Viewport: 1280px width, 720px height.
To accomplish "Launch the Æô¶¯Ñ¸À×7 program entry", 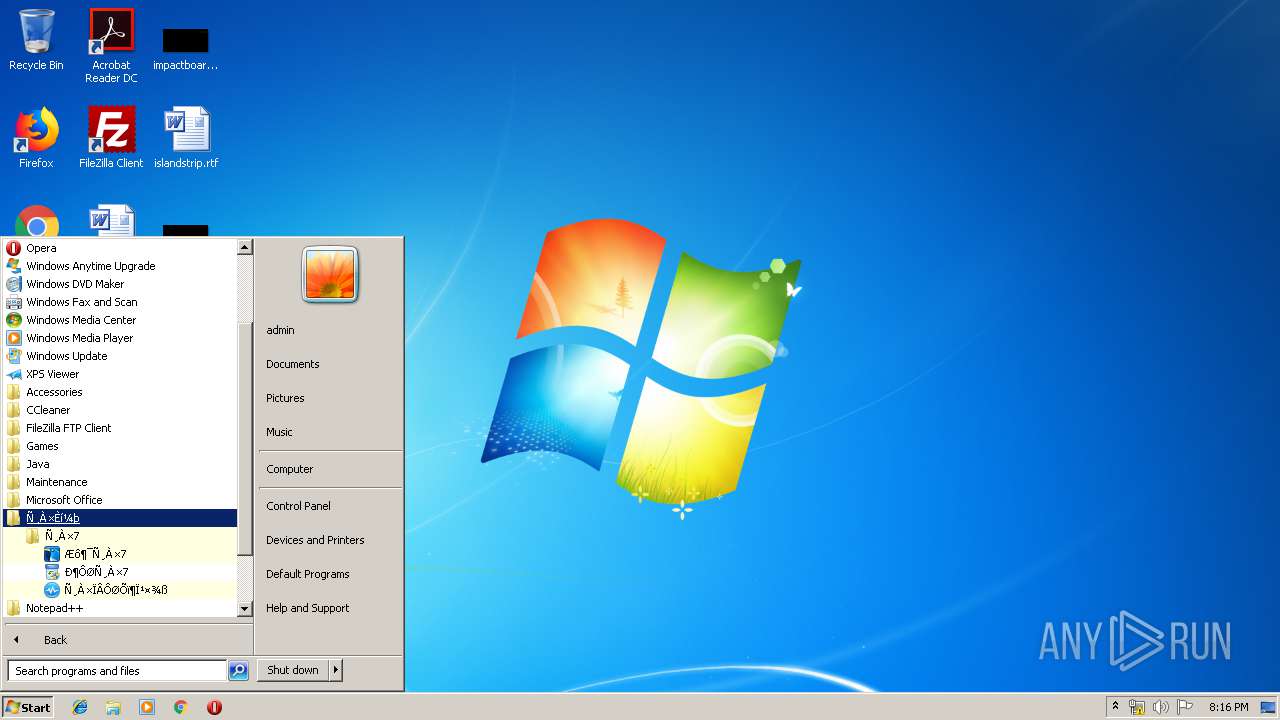I will [120, 554].
